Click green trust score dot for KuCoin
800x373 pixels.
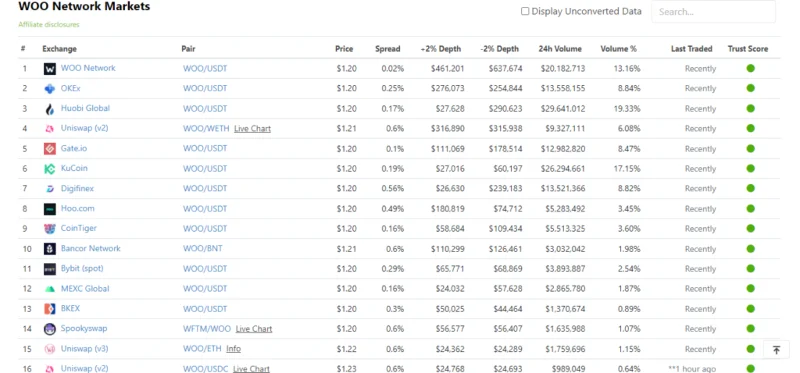(x=750, y=168)
